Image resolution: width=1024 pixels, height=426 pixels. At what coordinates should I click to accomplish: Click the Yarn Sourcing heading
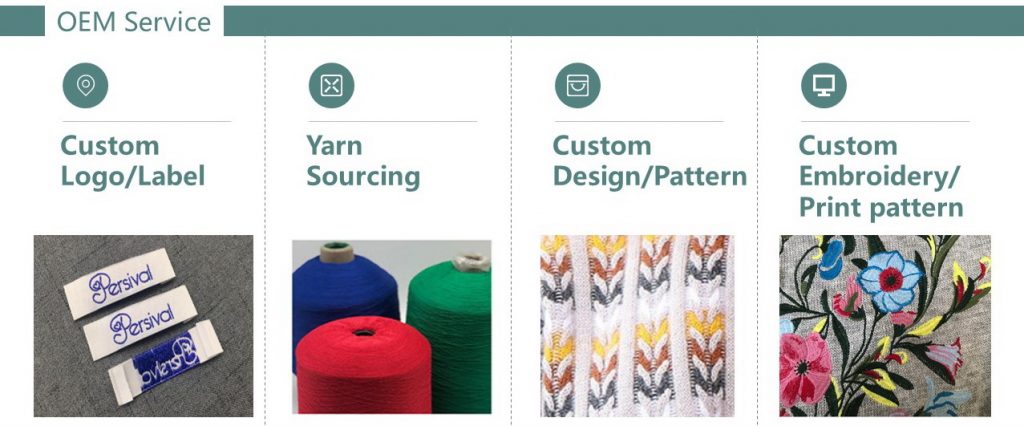(363, 161)
